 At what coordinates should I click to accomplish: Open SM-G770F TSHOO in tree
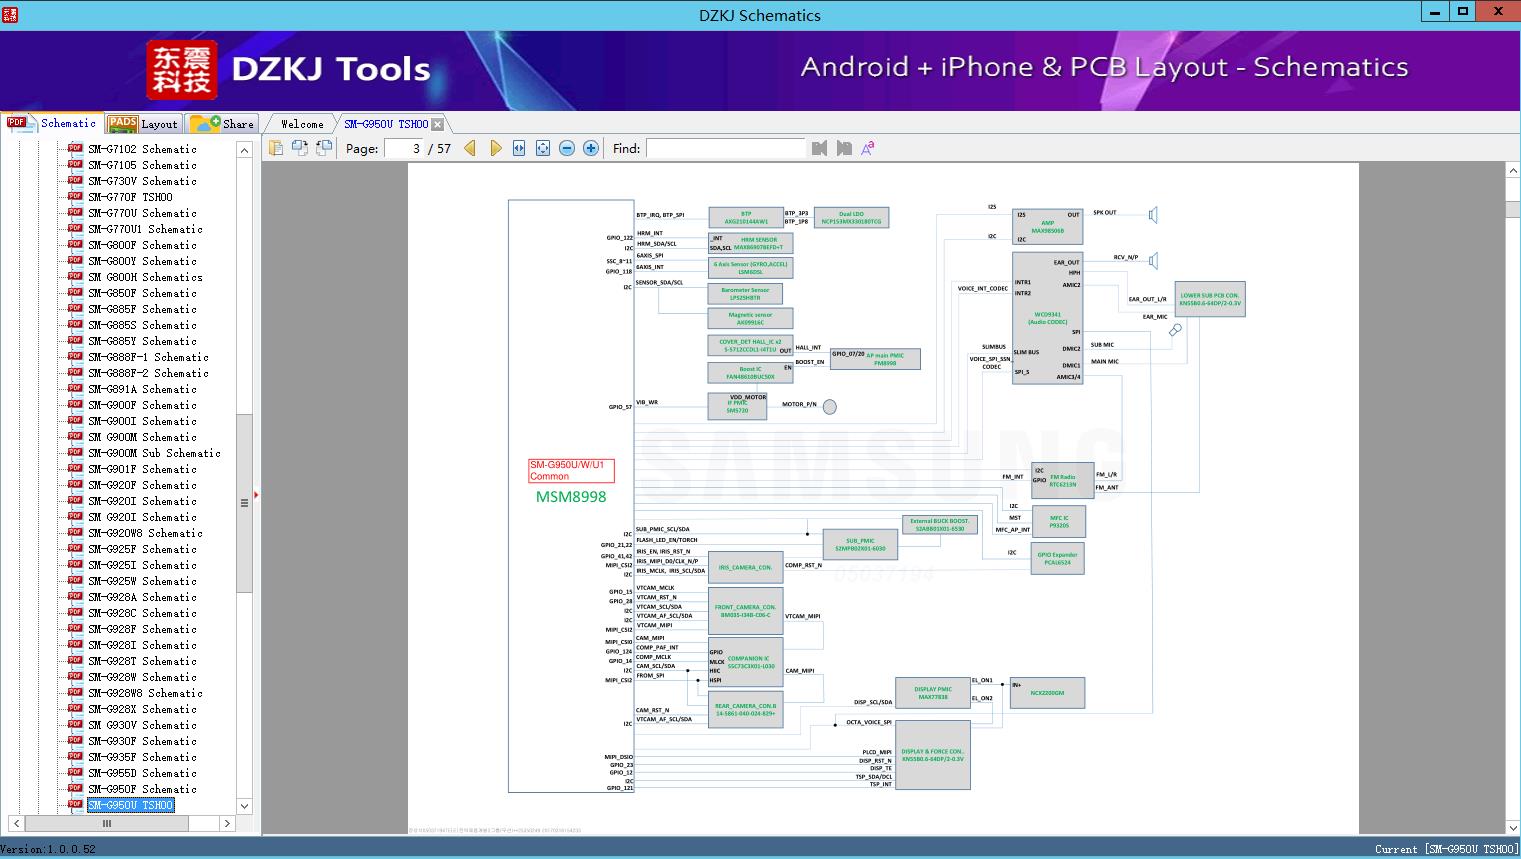pyautogui.click(x=130, y=197)
